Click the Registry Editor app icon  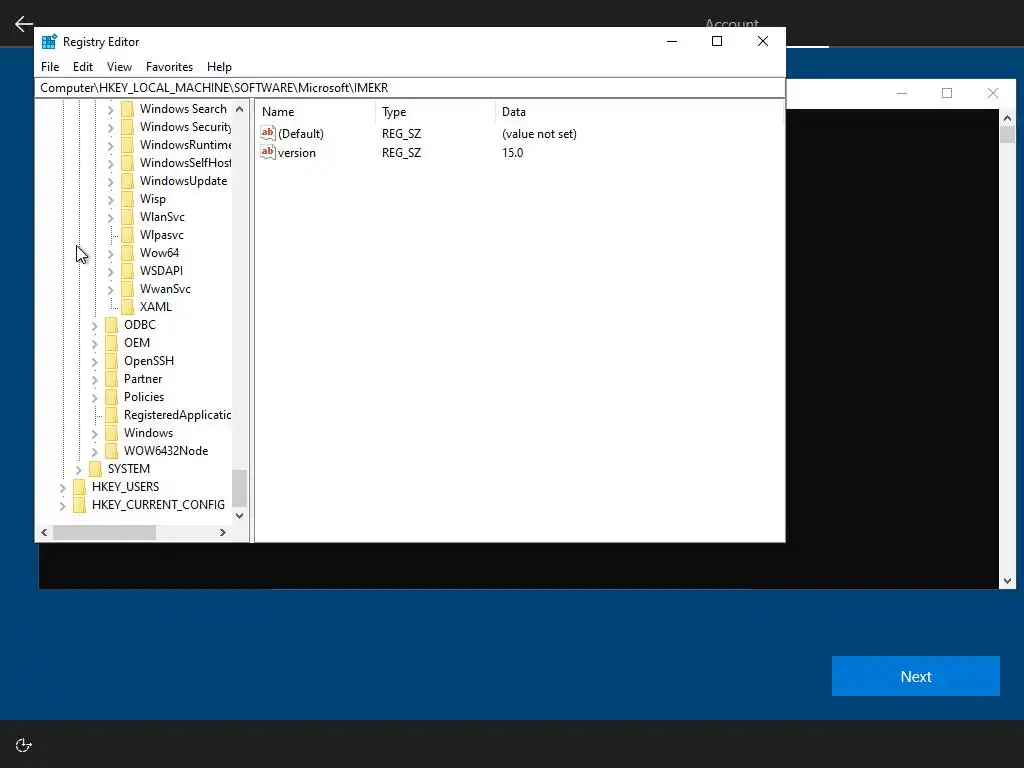click(49, 42)
